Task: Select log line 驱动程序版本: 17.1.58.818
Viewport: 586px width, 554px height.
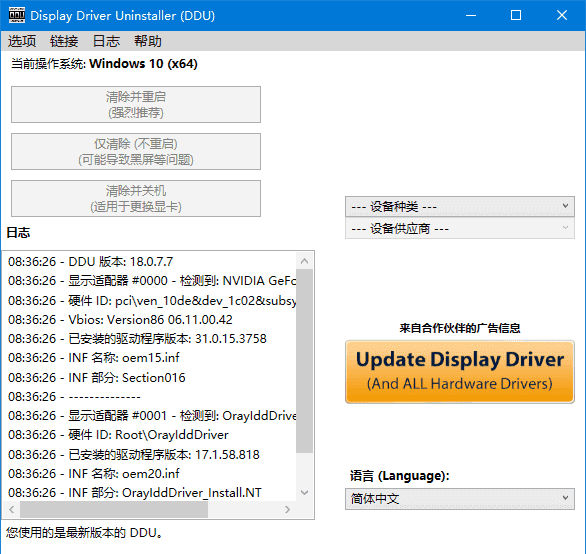Action: coord(134,455)
